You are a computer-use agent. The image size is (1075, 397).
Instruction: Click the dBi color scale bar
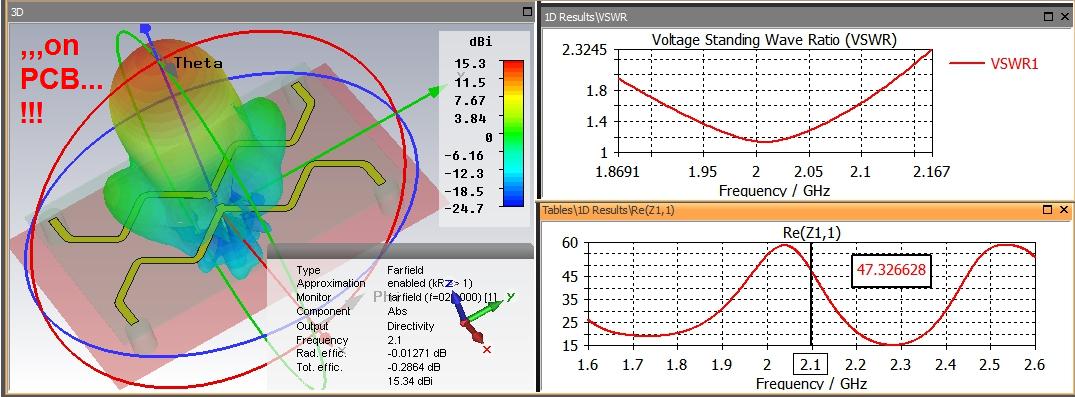(513, 133)
